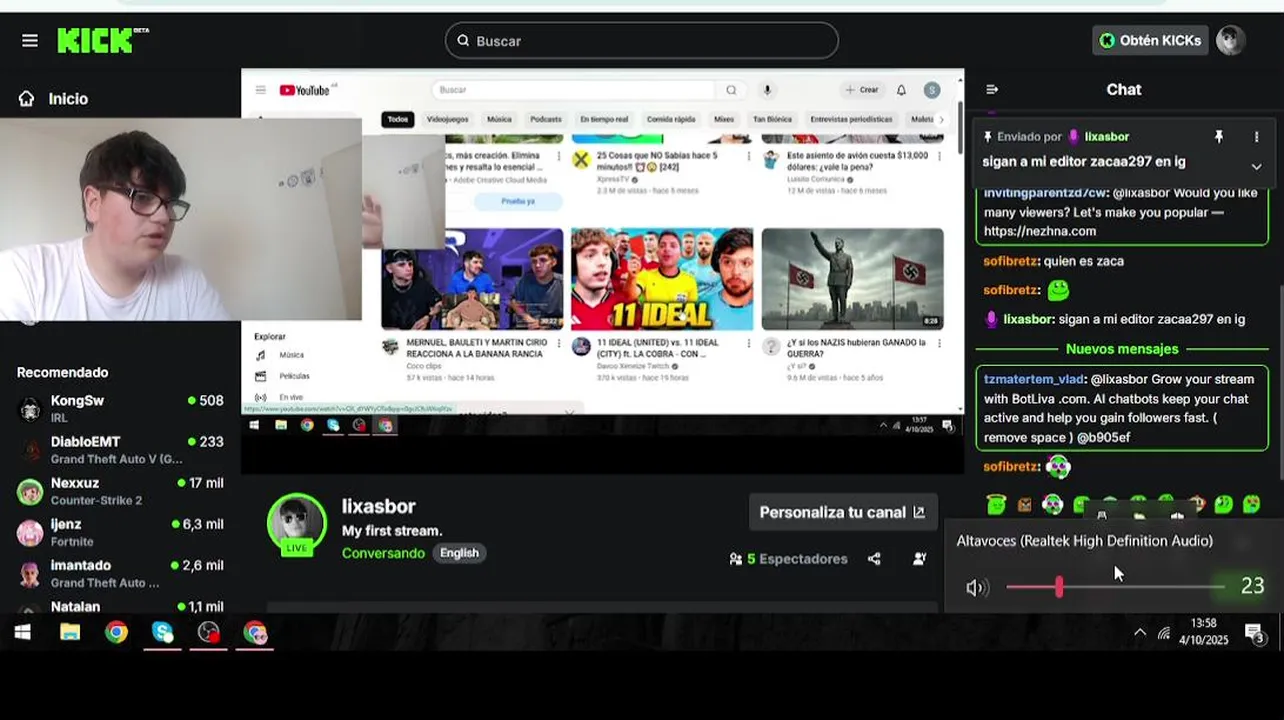
Task: Click the first green emote in quick bar
Action: [995, 505]
